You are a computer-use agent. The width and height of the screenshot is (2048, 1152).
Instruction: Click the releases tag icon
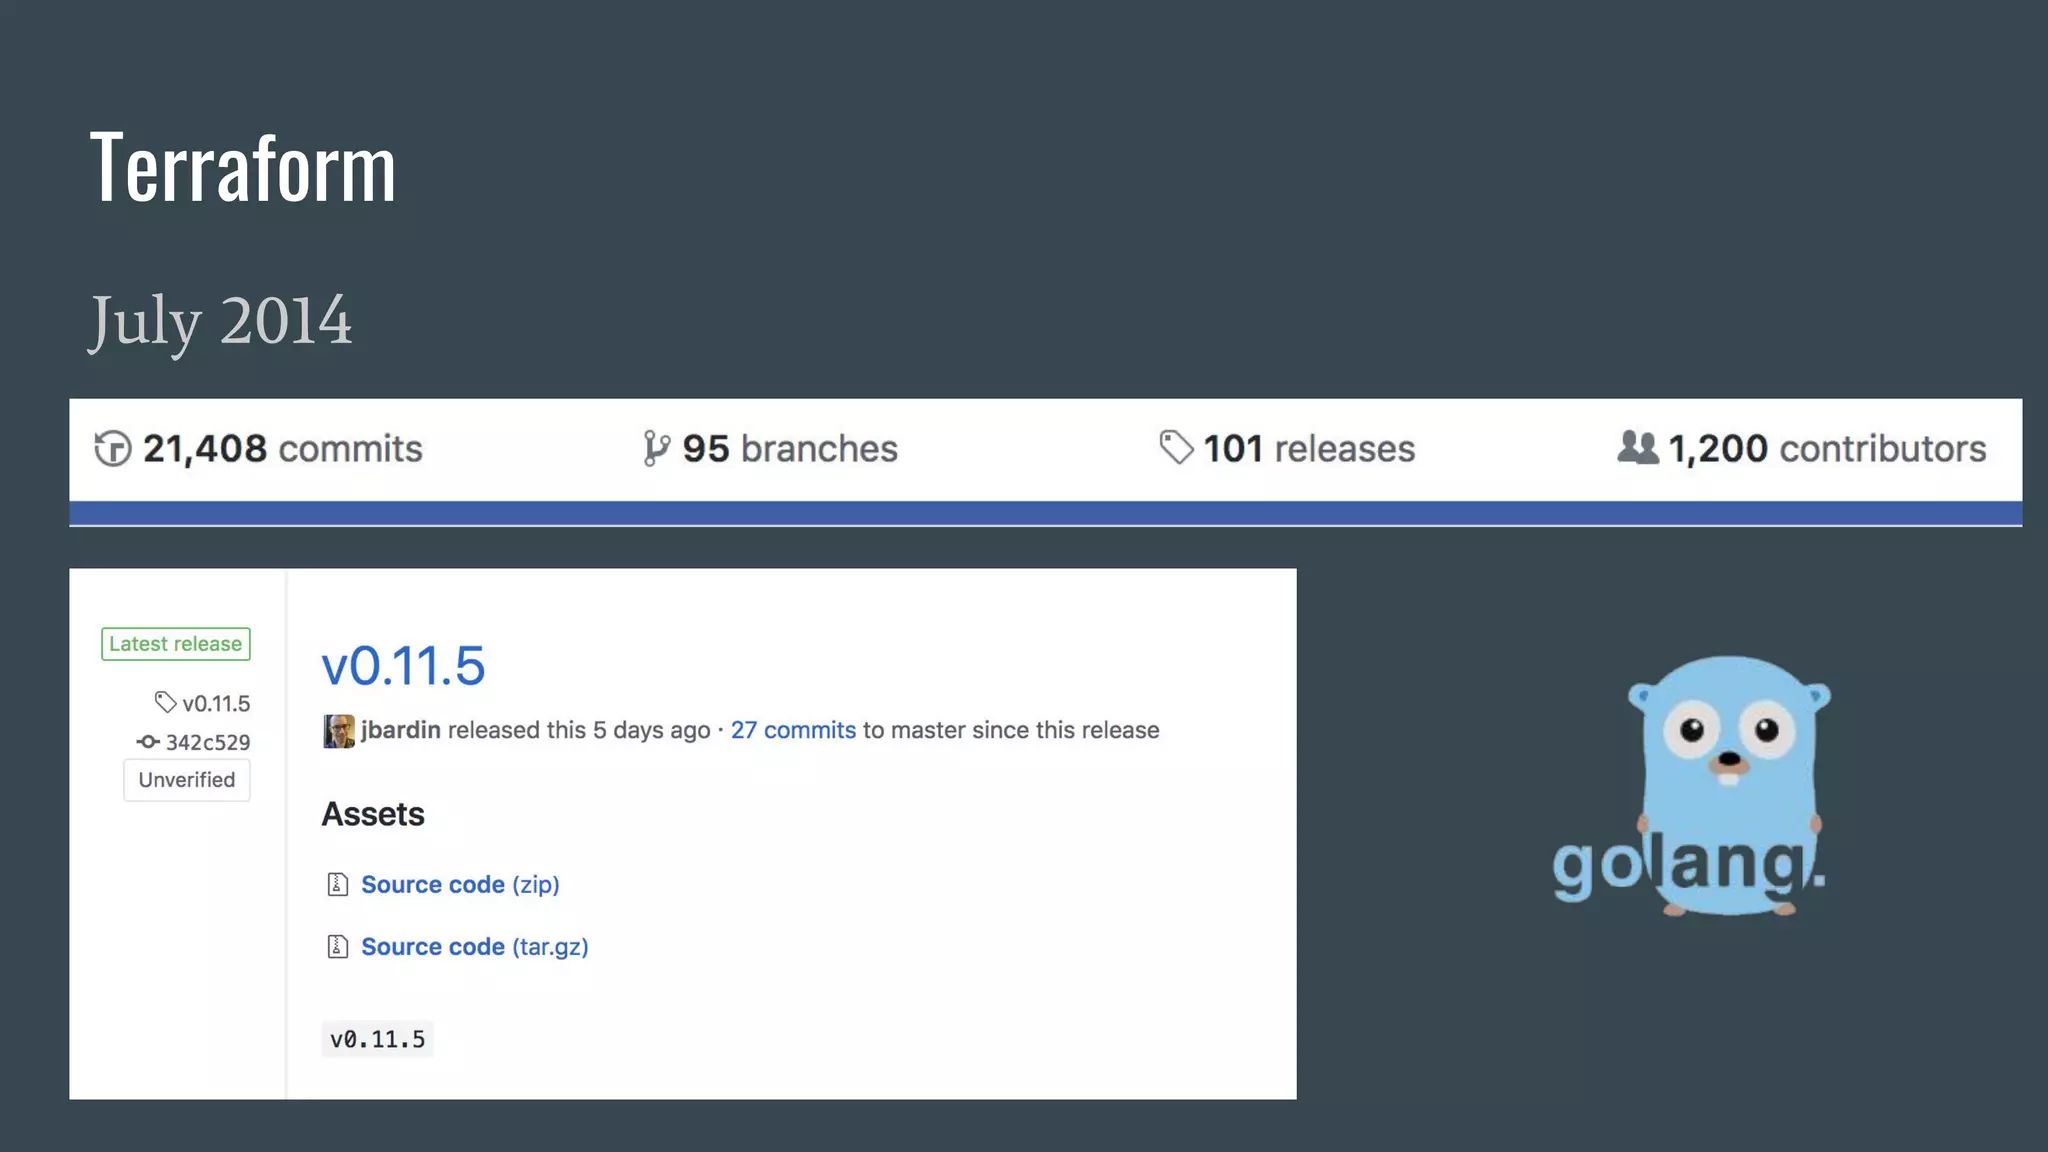tap(1176, 447)
